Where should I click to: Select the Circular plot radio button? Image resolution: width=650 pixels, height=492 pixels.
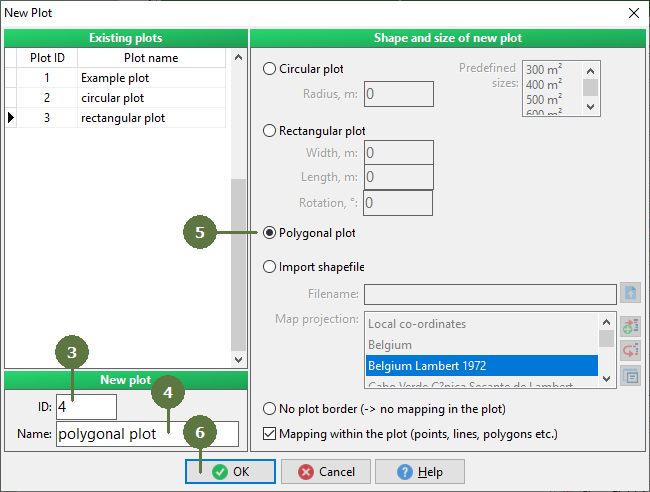coord(269,68)
